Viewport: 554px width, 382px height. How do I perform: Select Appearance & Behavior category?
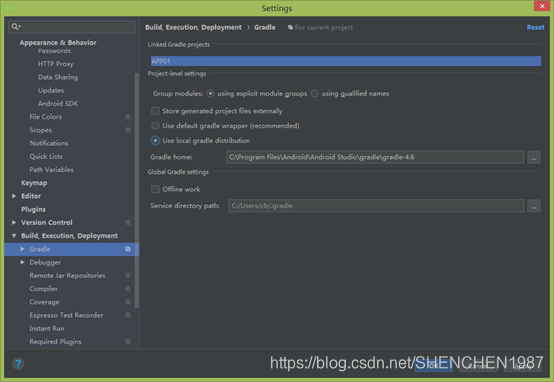[x=58, y=42]
